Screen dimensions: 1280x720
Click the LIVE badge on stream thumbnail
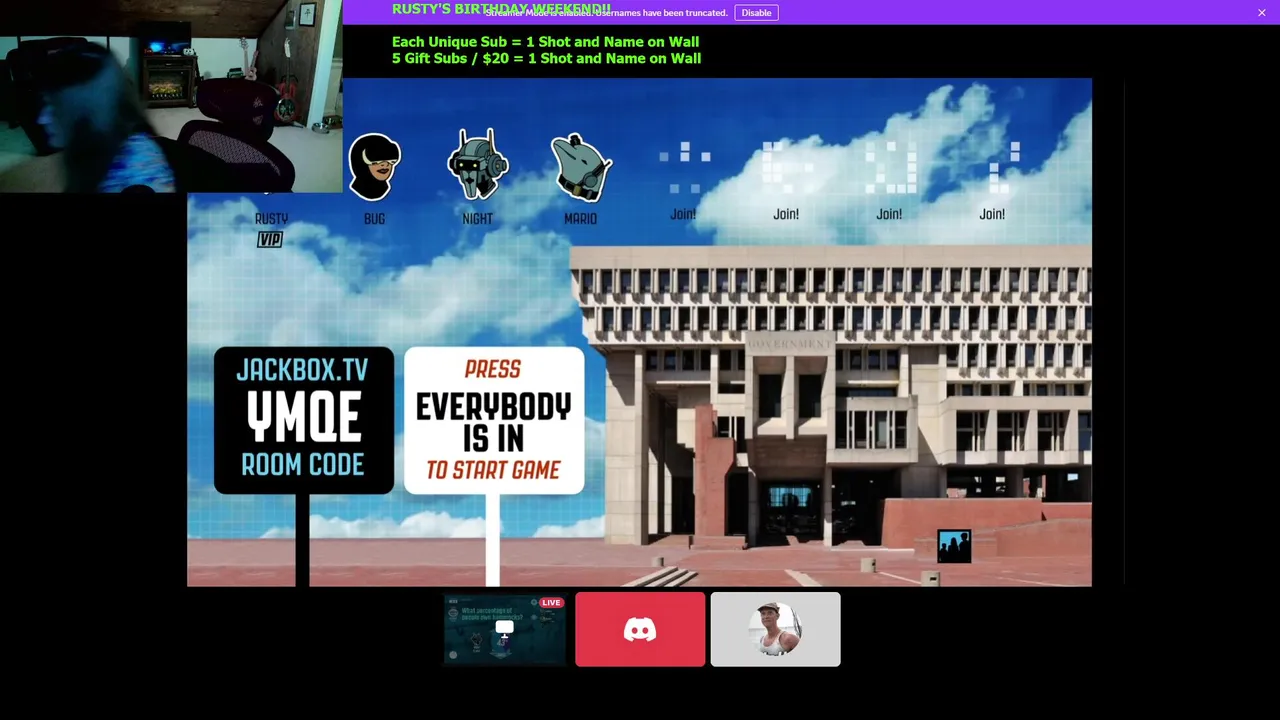[x=551, y=603]
